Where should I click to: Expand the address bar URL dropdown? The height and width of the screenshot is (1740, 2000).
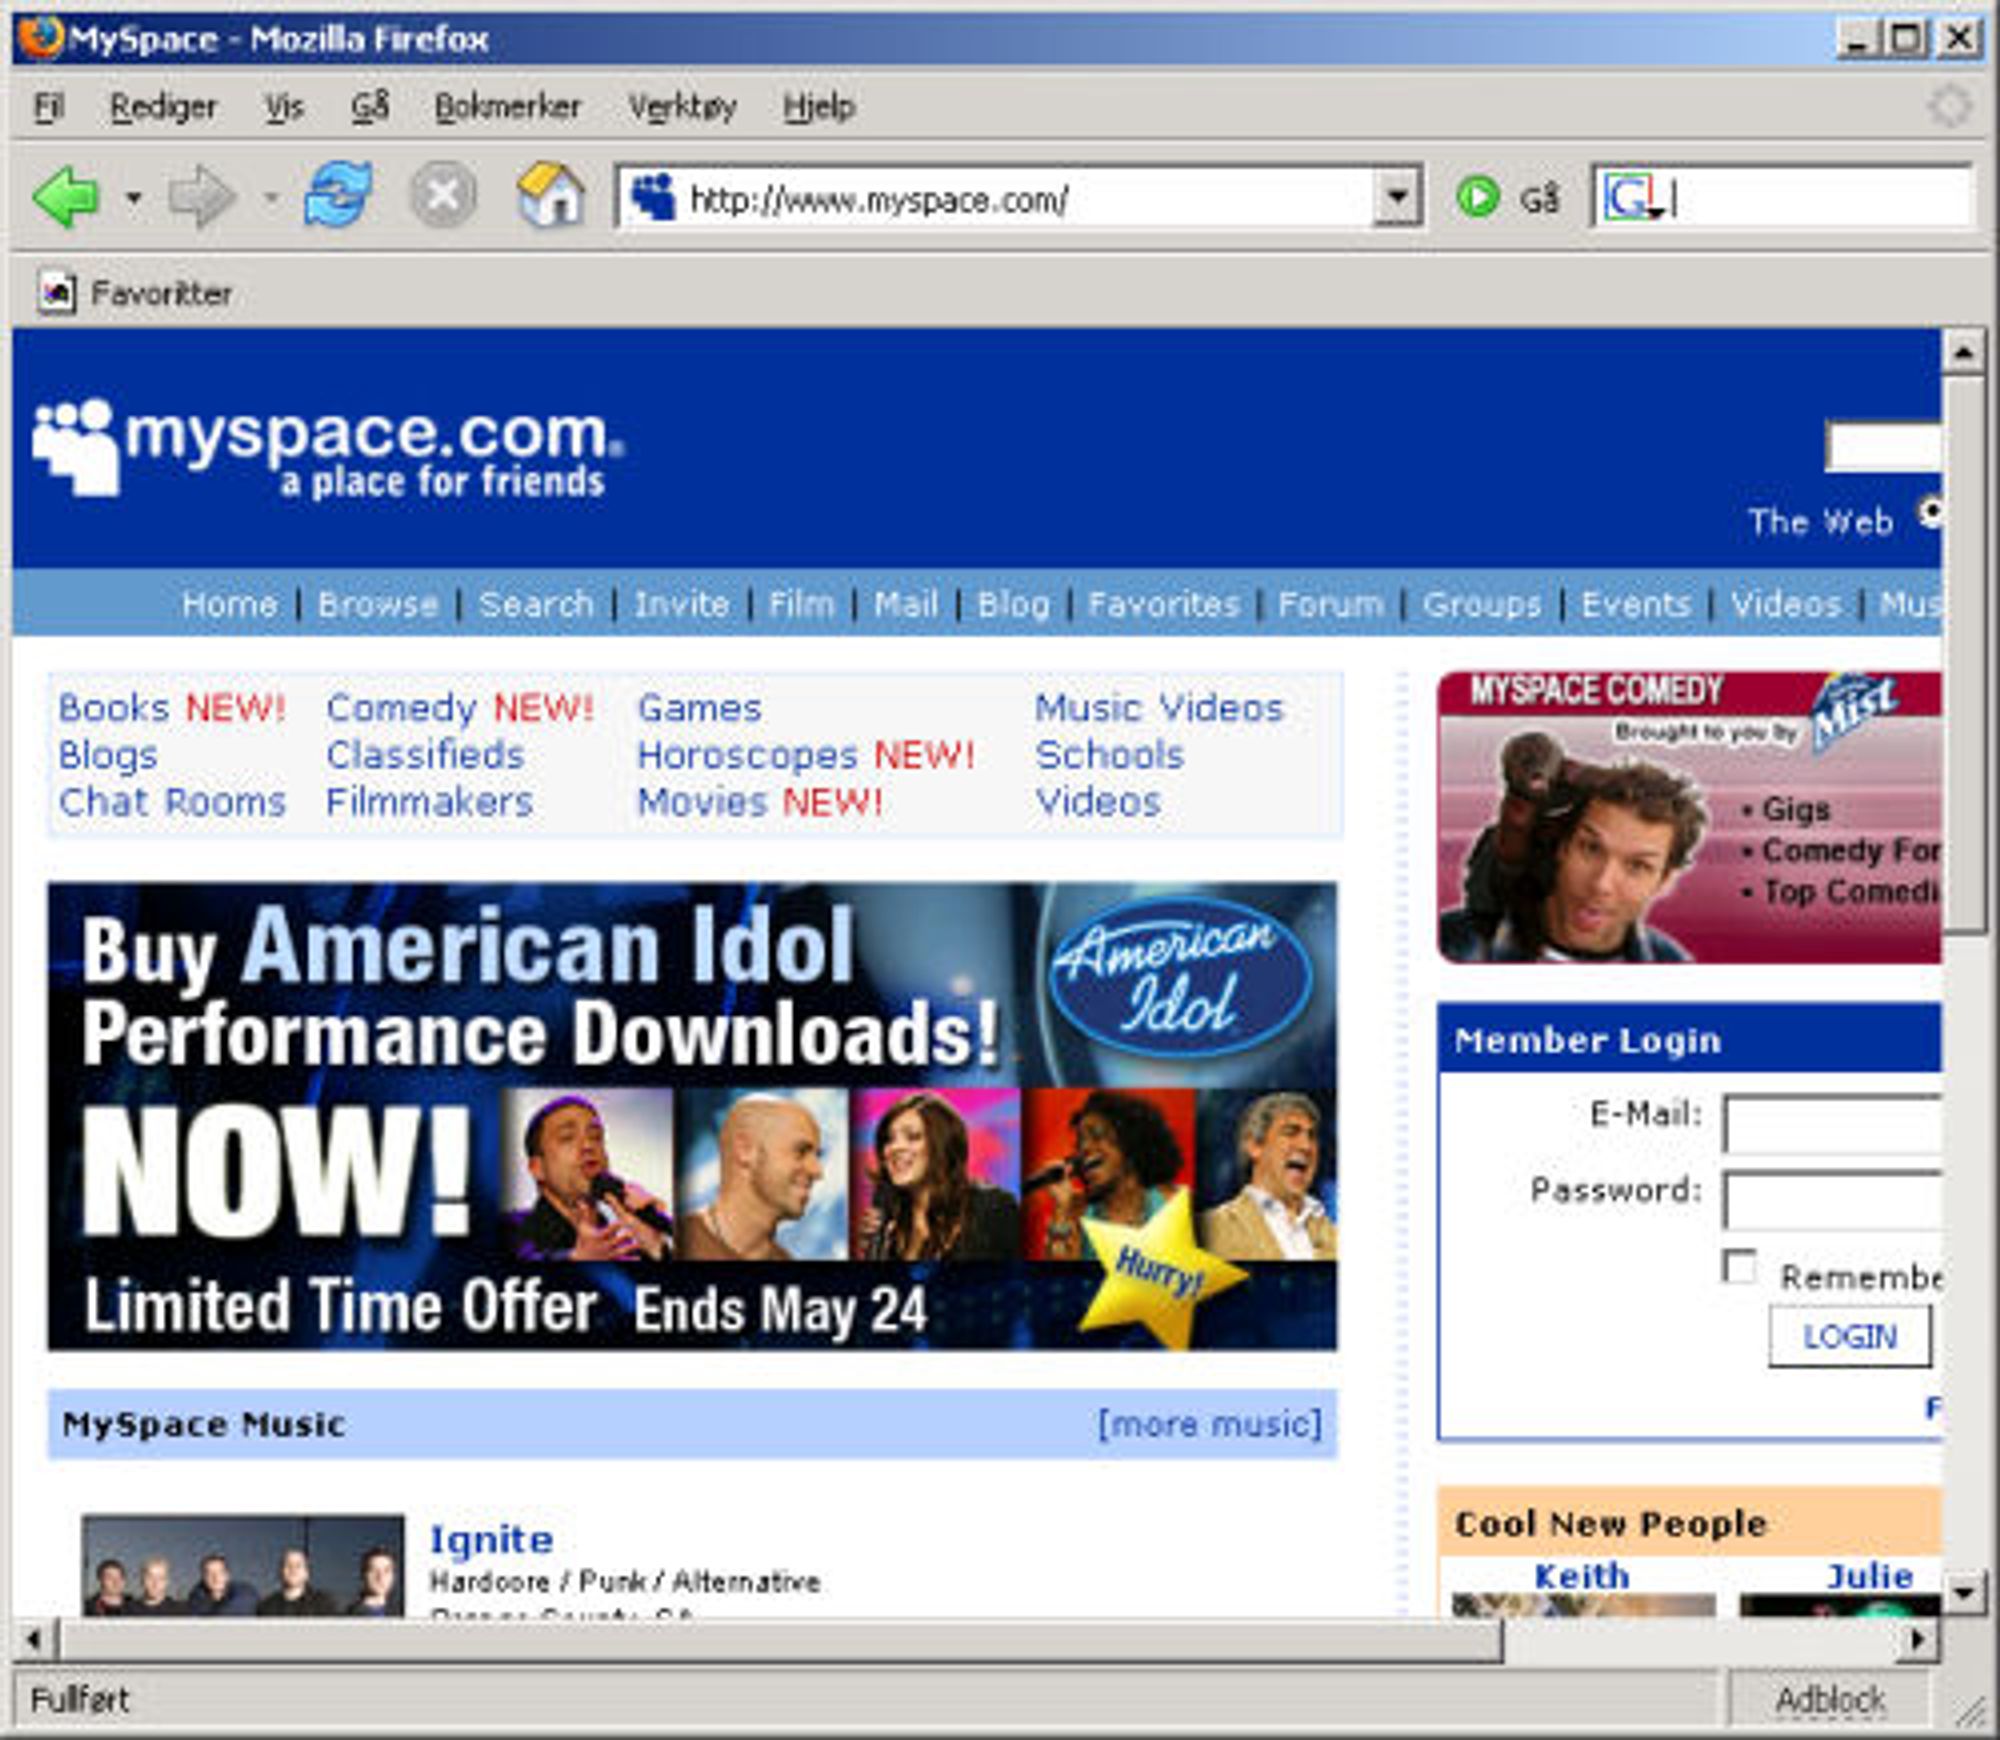[x=1397, y=196]
